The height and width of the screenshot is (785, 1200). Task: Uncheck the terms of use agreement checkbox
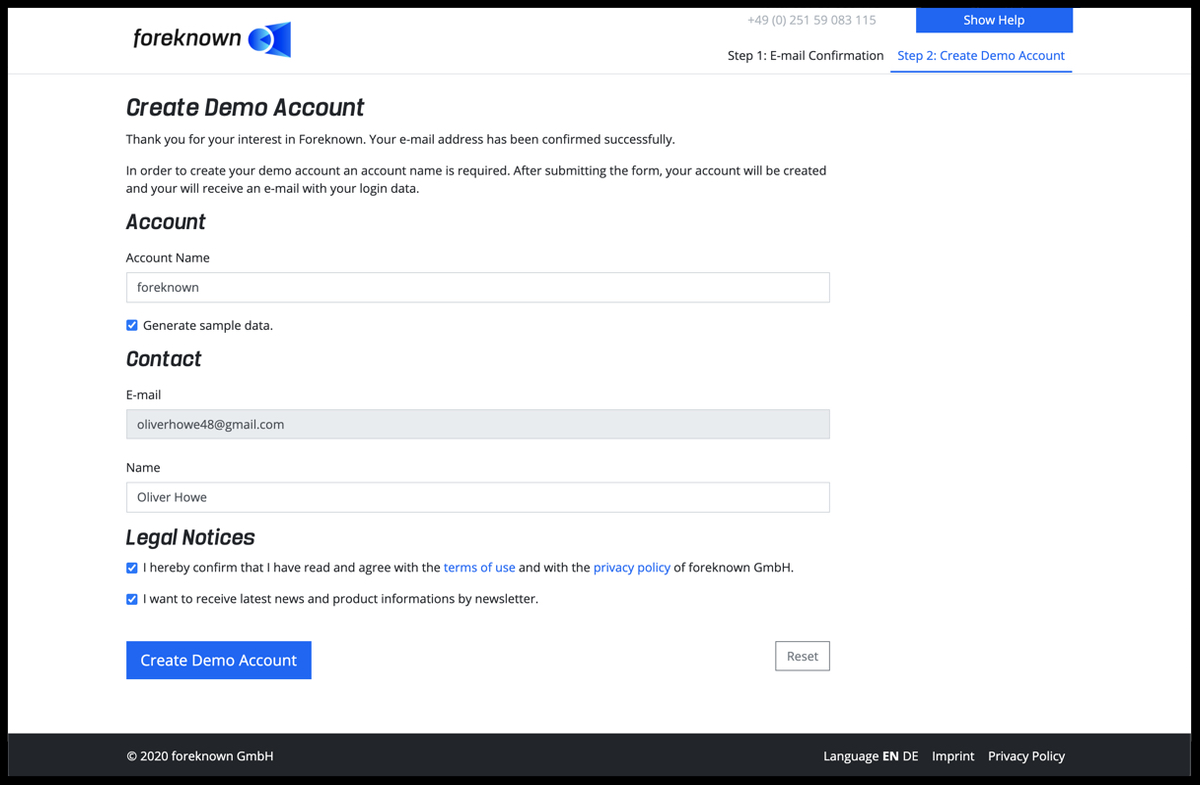tap(132, 567)
